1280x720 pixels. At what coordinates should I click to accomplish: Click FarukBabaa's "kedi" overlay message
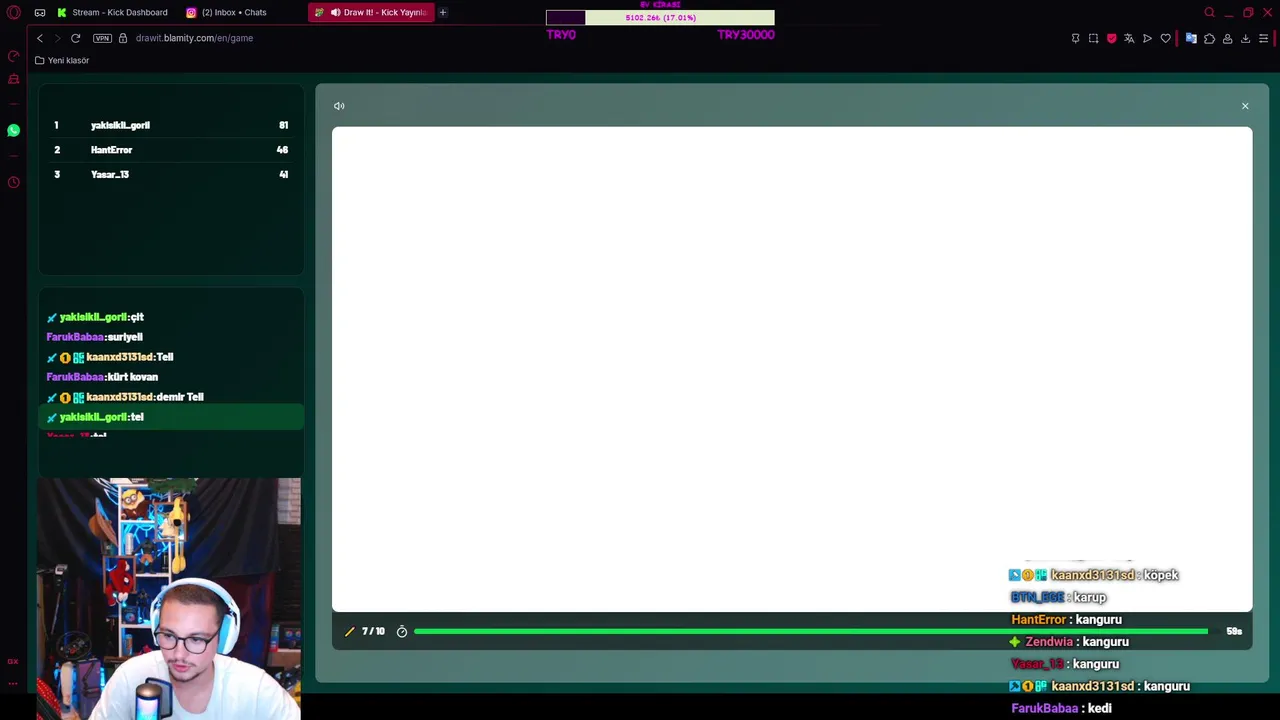[1061, 708]
